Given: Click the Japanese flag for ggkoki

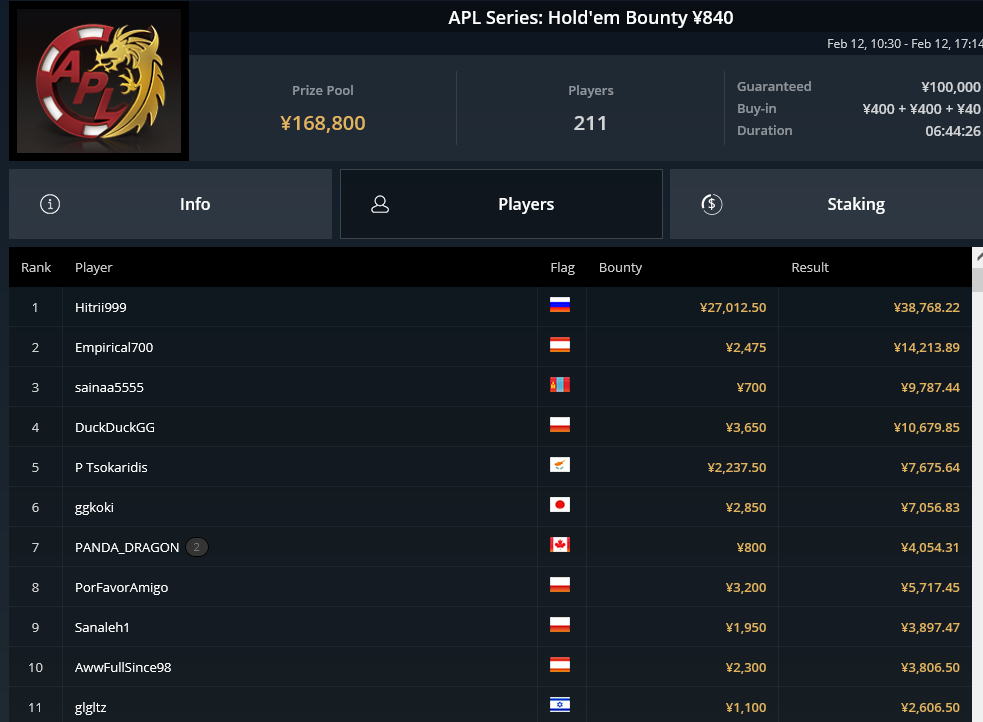Looking at the screenshot, I should tap(560, 505).
